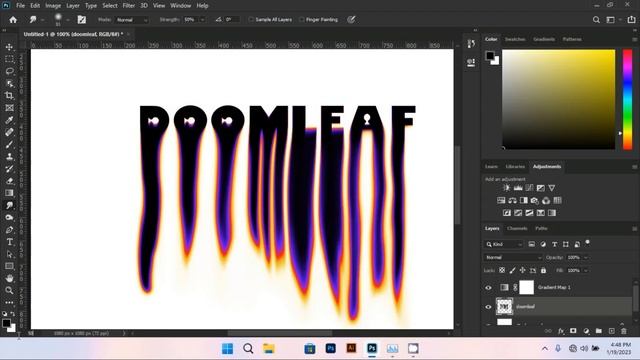
Task: Select the Brush tool
Action: pos(9,144)
